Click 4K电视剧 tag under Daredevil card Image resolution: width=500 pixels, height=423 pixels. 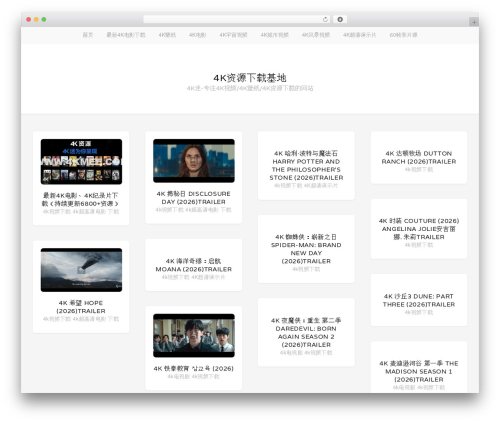pos(291,353)
